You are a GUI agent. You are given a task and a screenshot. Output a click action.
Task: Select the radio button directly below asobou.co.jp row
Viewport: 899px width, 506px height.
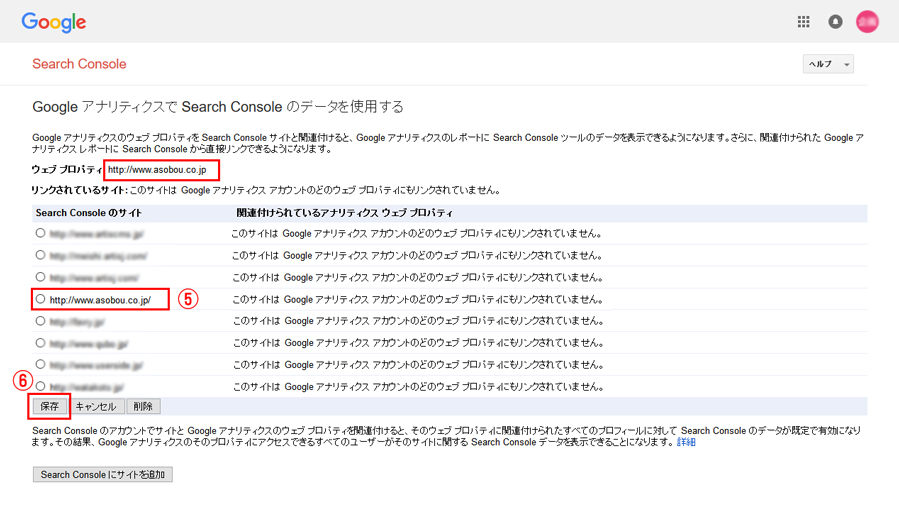tap(40, 321)
